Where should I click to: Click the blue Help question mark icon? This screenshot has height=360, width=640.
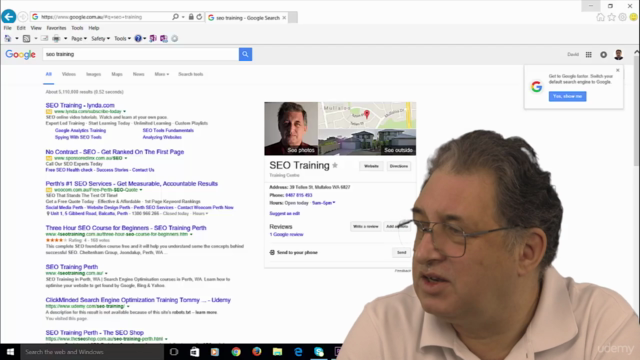coord(138,38)
